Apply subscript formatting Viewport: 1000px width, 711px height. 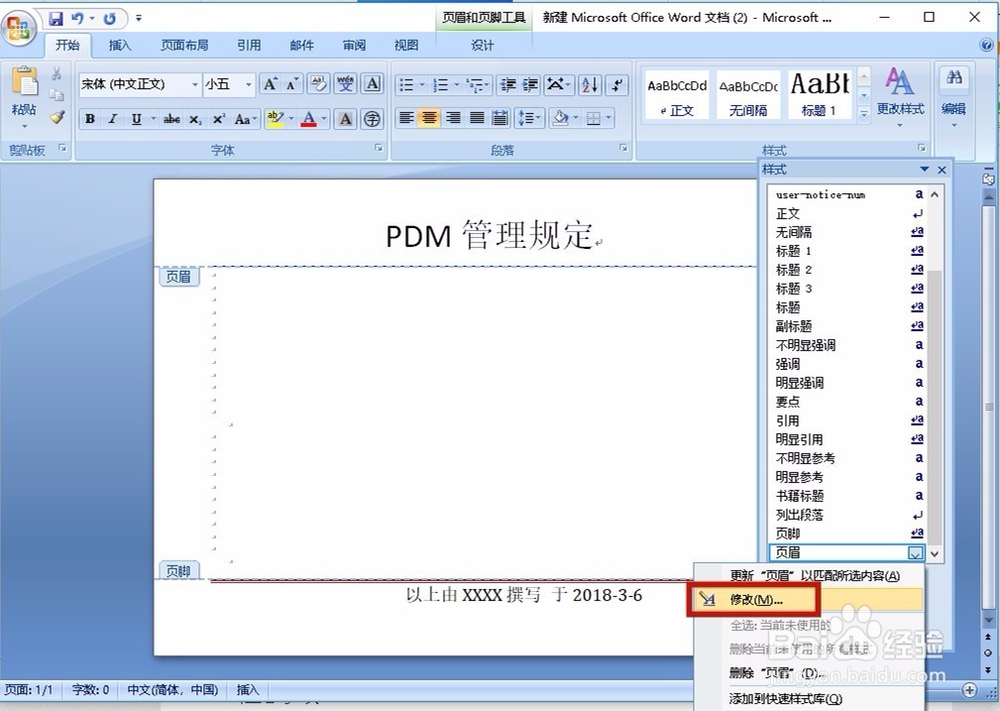point(195,119)
